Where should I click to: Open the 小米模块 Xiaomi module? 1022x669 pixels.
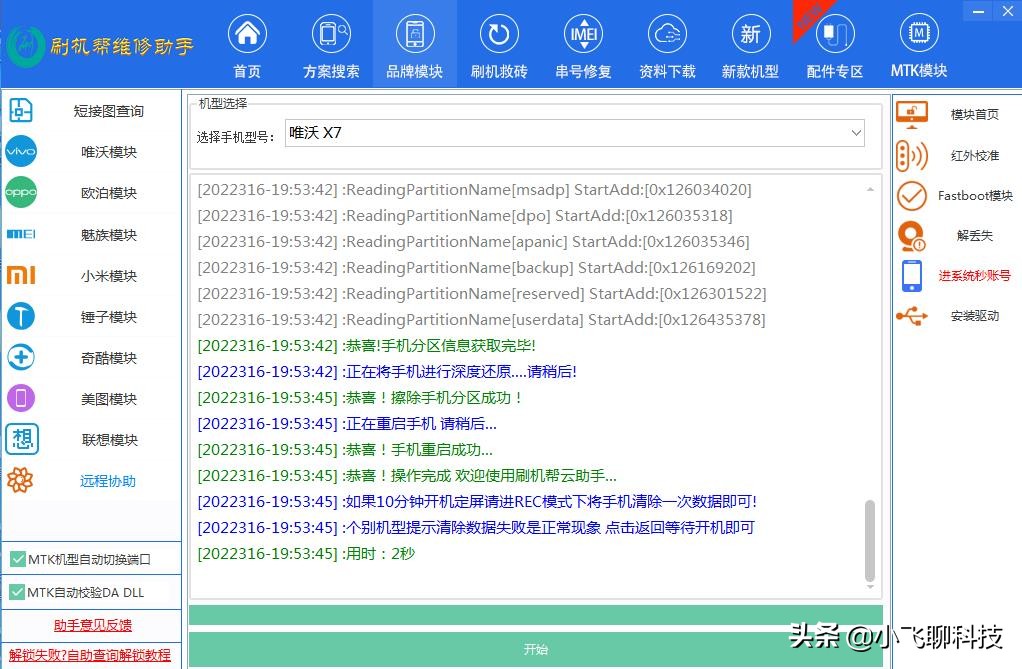click(107, 275)
